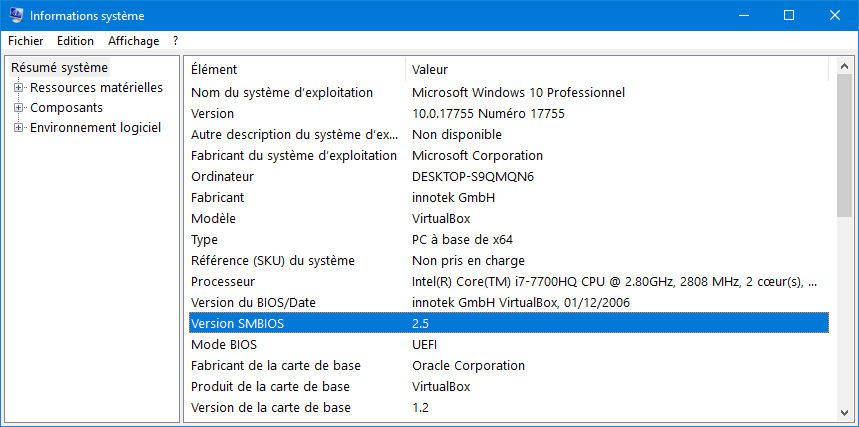The width and height of the screenshot is (859, 427).
Task: Sort by the Valeur column header
Action: [617, 70]
